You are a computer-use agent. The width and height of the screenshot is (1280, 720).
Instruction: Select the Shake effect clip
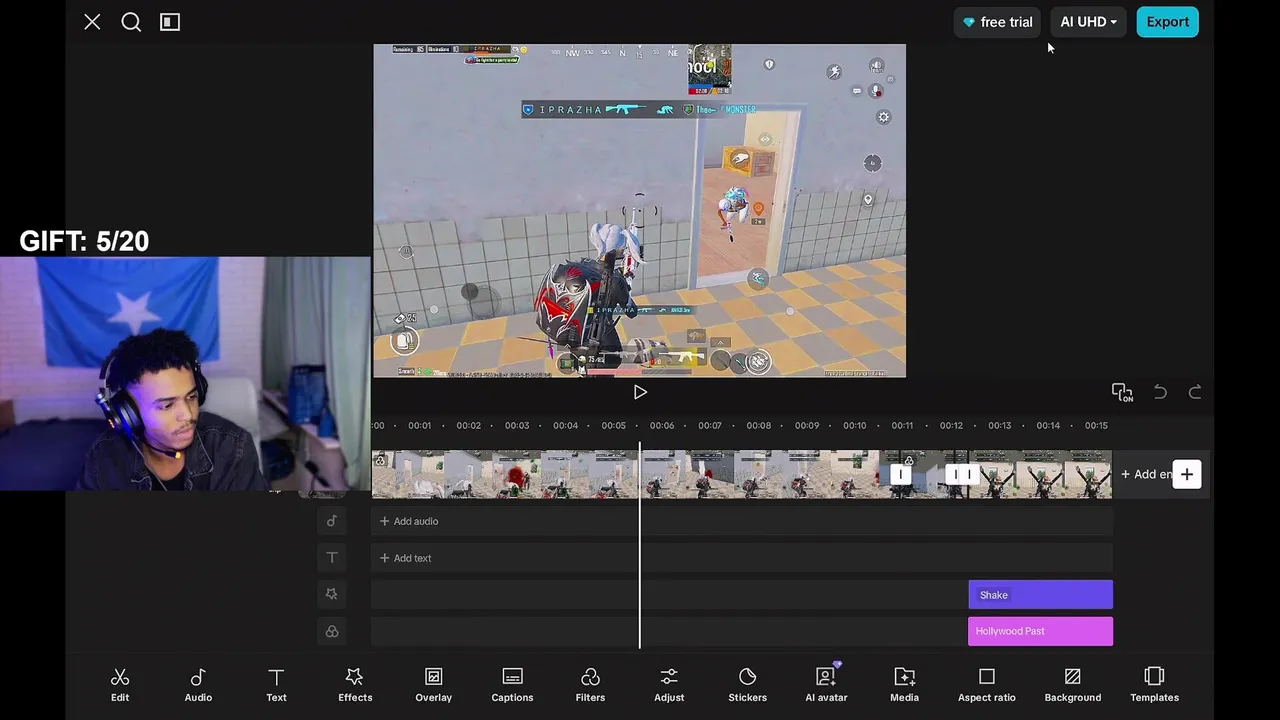1040,595
